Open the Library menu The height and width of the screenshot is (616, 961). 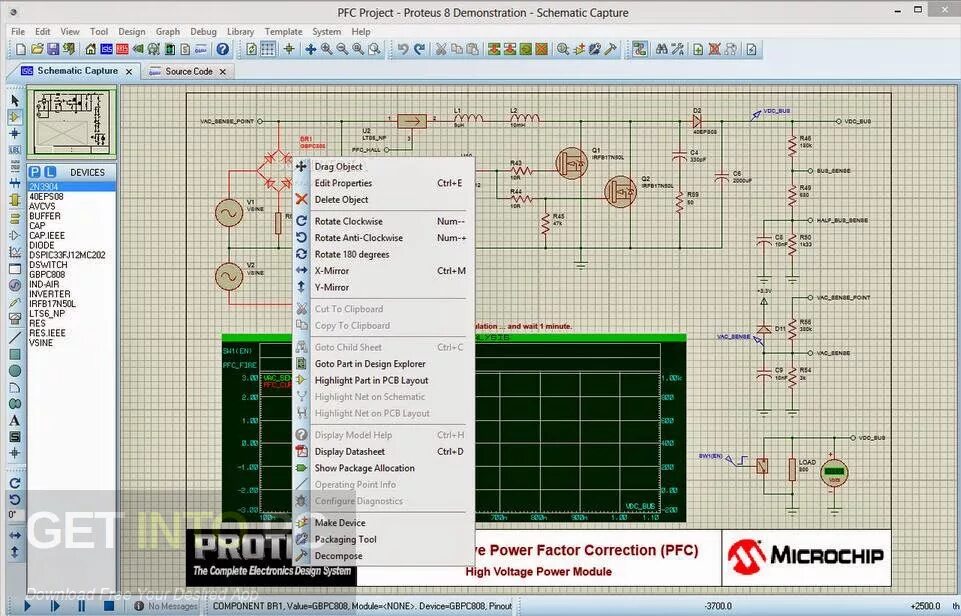click(x=240, y=31)
